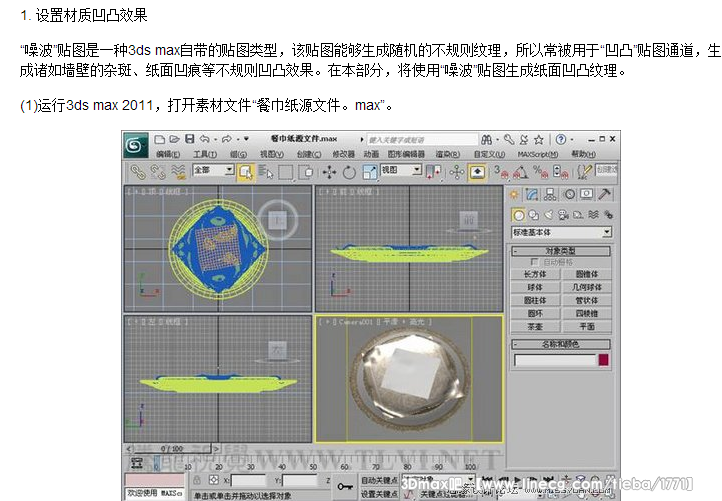Click the 平面 button

pos(587,326)
